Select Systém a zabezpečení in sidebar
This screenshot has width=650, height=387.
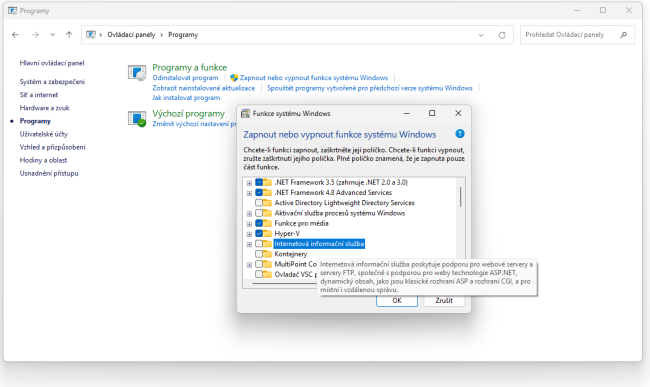tap(52, 82)
